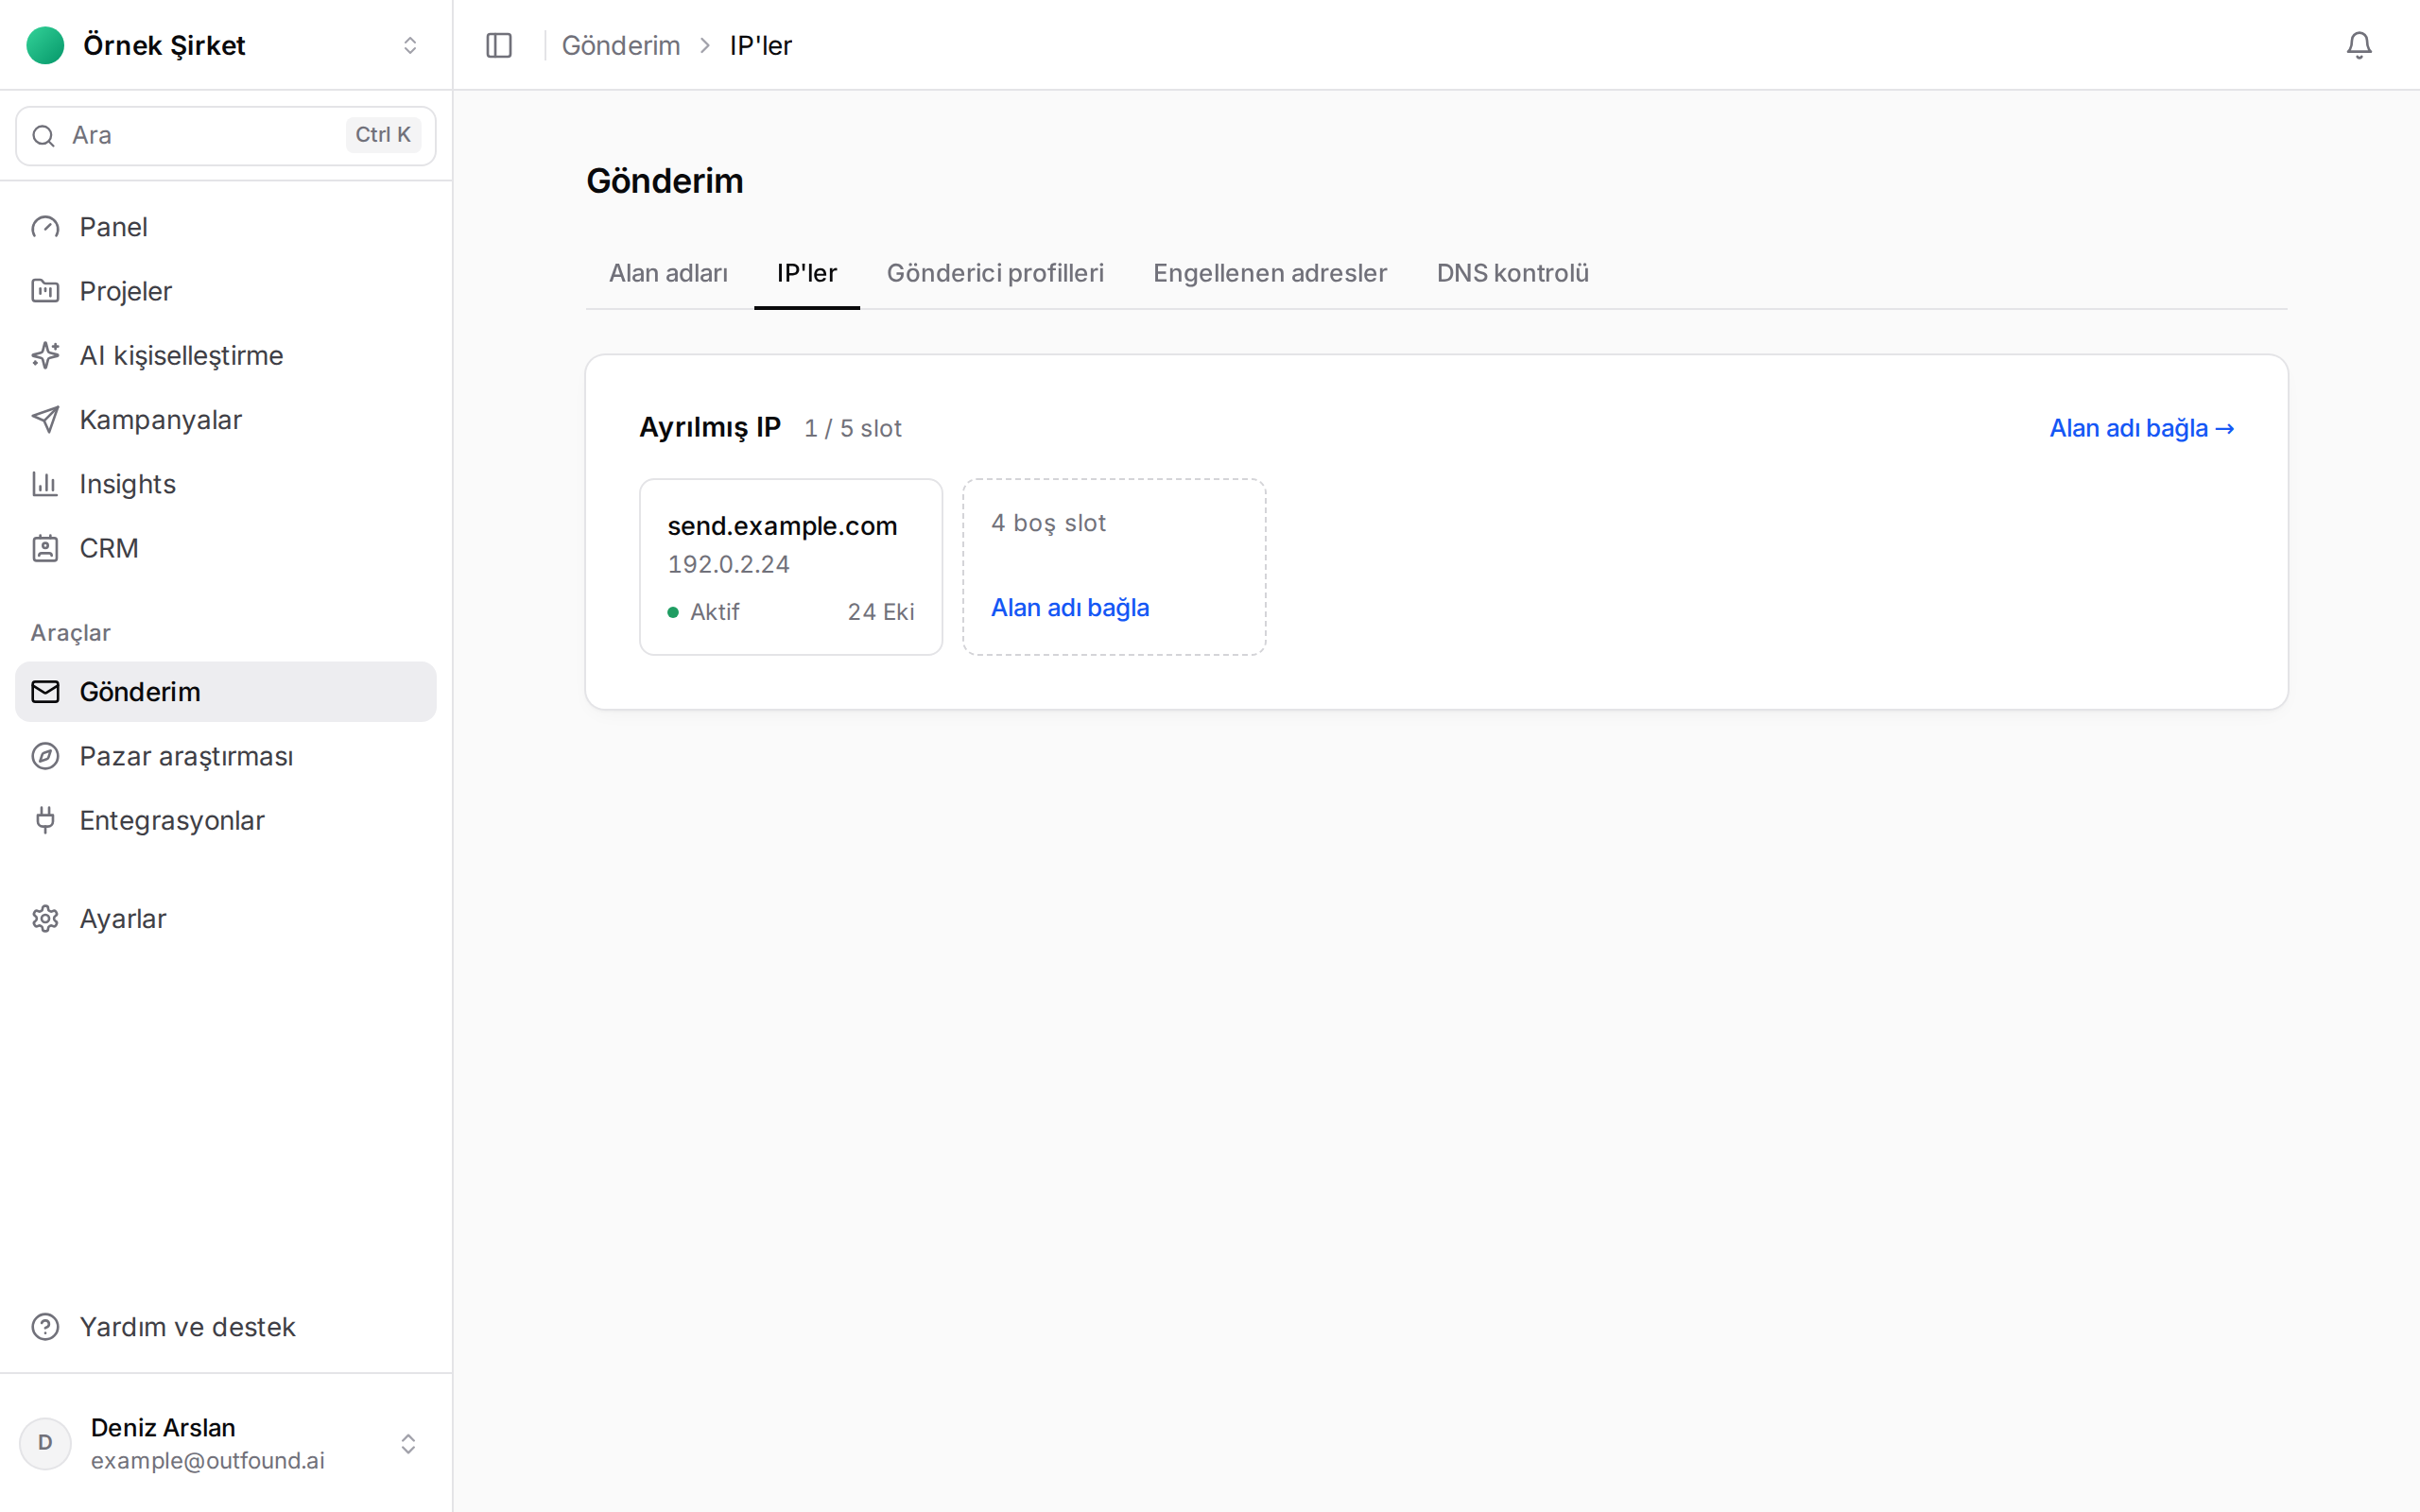2420x1512 pixels.
Task: Click the Entegrasyonlar plug icon
Action: 45,820
